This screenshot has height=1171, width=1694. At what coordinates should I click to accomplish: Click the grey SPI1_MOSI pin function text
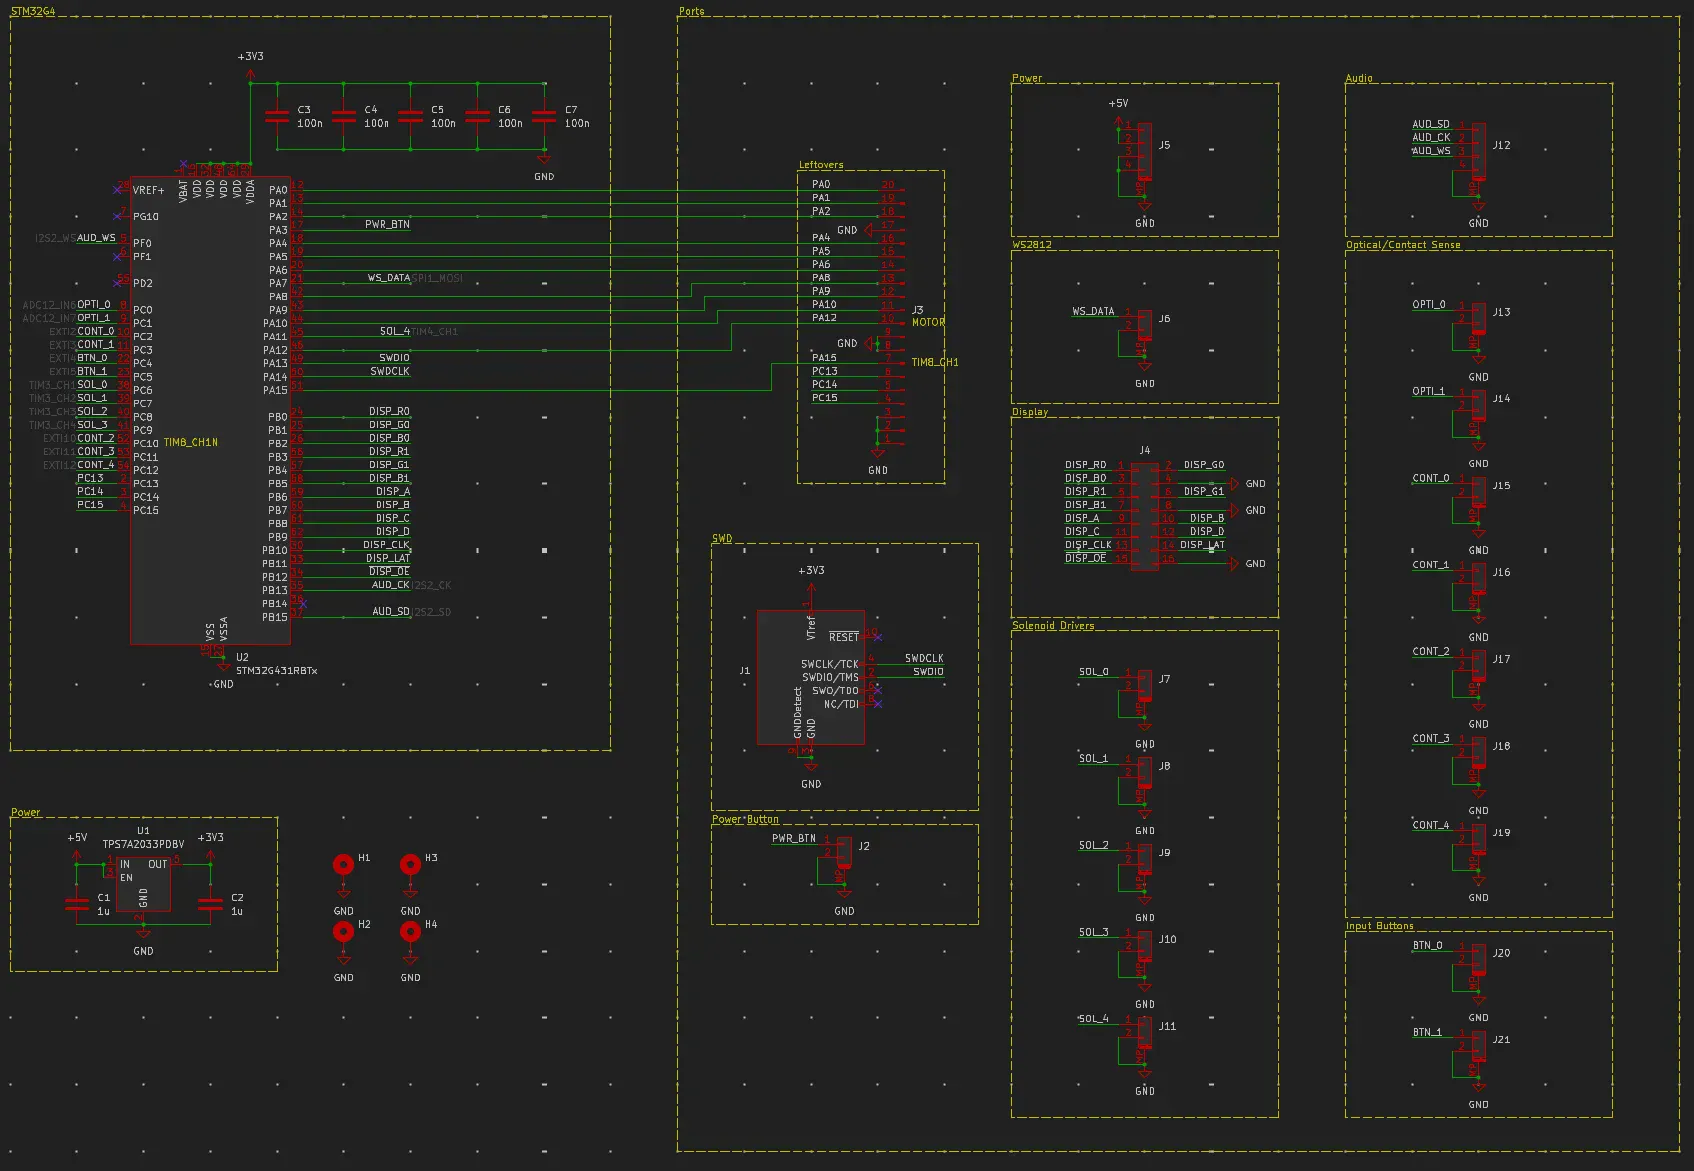pyautogui.click(x=438, y=278)
